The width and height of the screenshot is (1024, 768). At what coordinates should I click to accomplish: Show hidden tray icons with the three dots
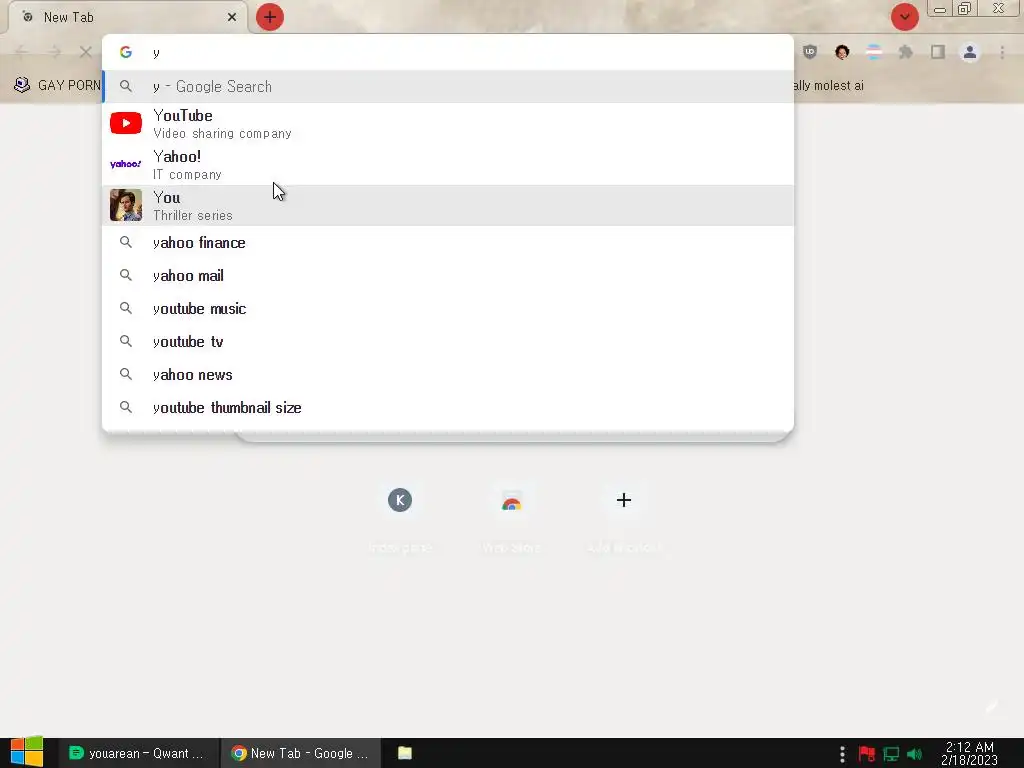point(842,754)
